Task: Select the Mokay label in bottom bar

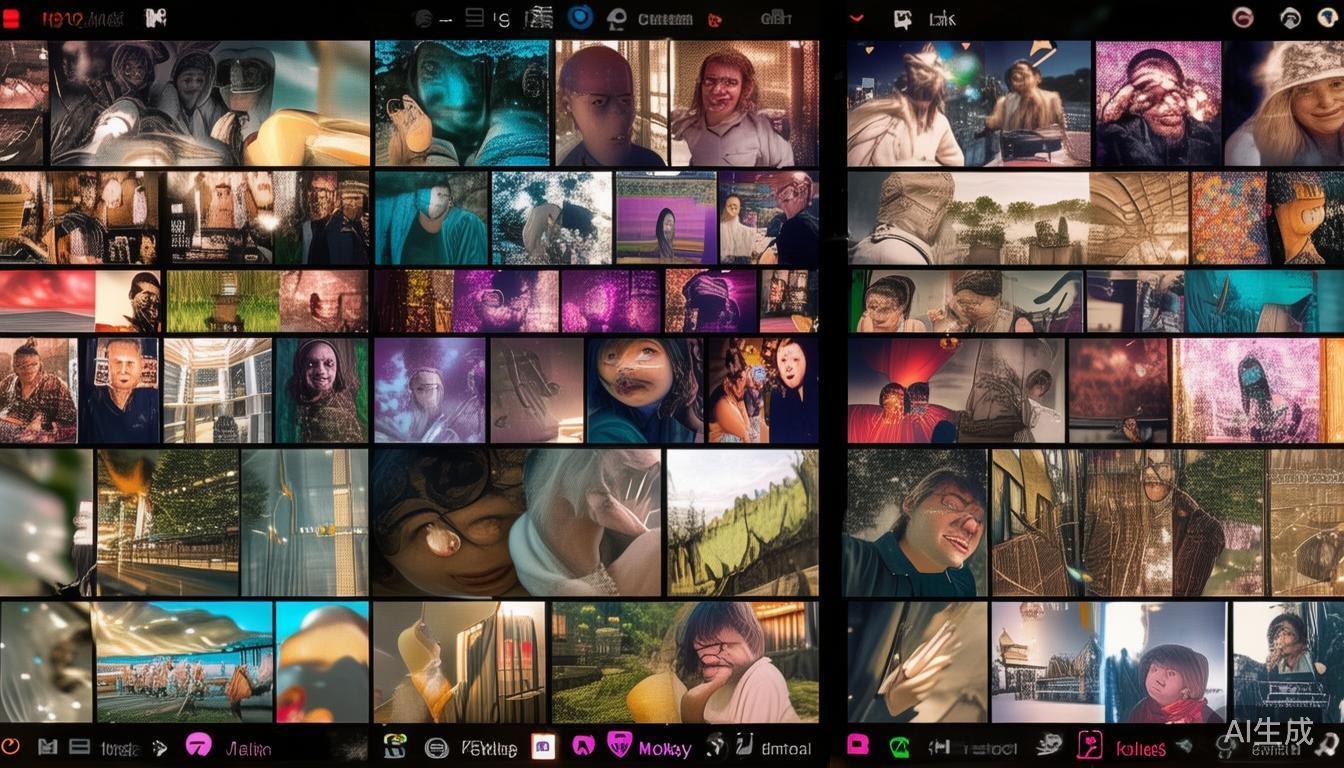Action: 665,749
